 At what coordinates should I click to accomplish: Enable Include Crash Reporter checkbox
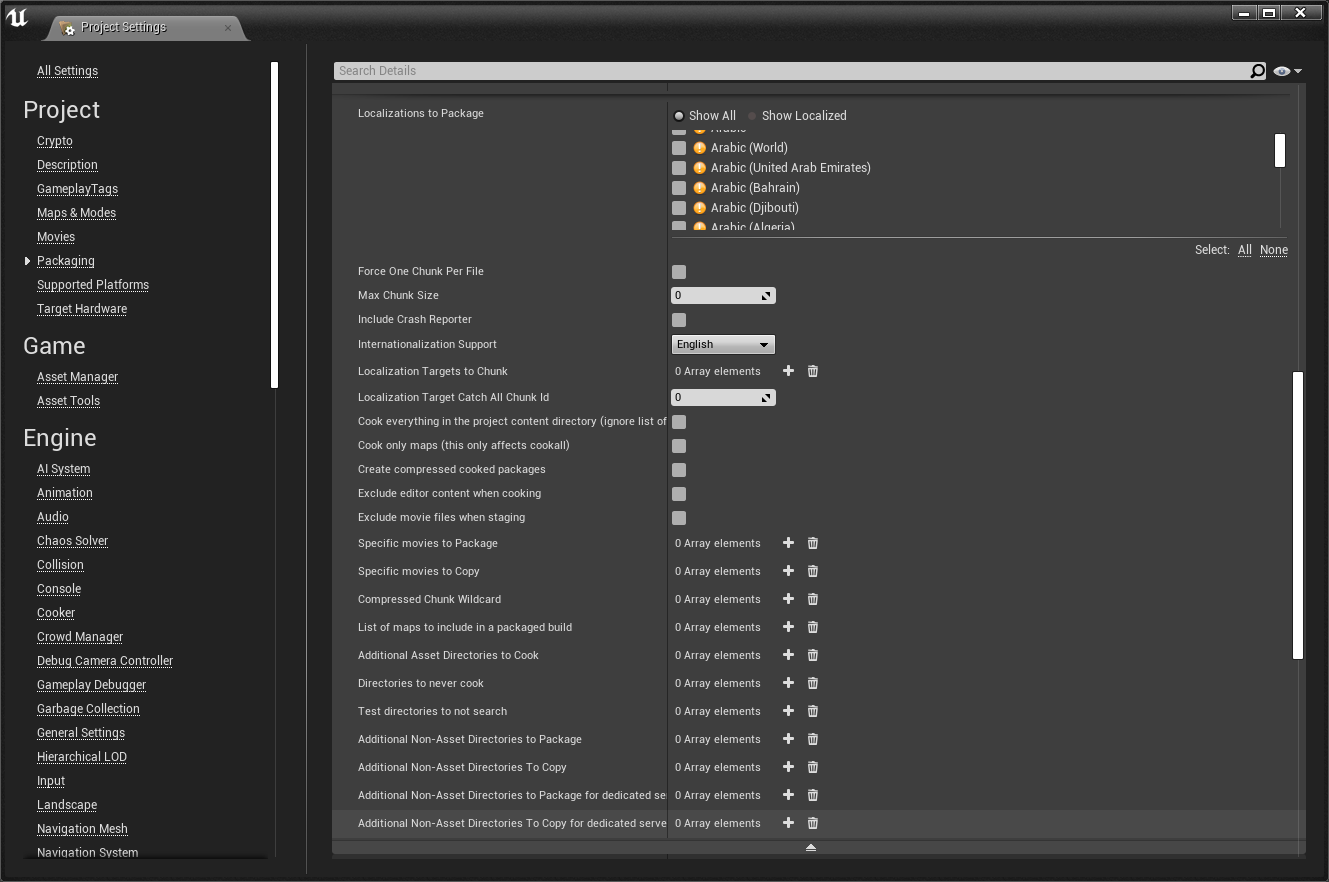click(679, 320)
